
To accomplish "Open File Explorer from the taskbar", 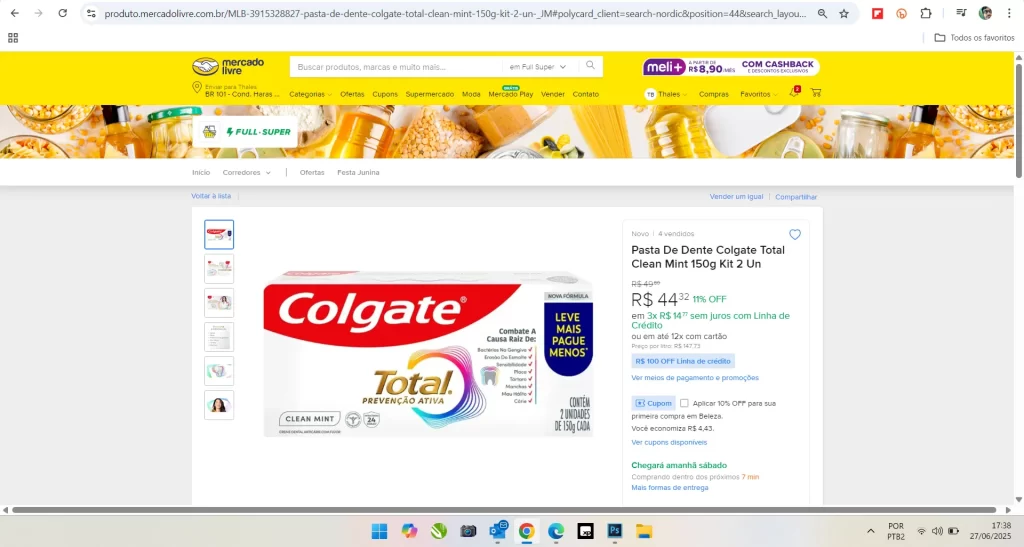I will 644,531.
